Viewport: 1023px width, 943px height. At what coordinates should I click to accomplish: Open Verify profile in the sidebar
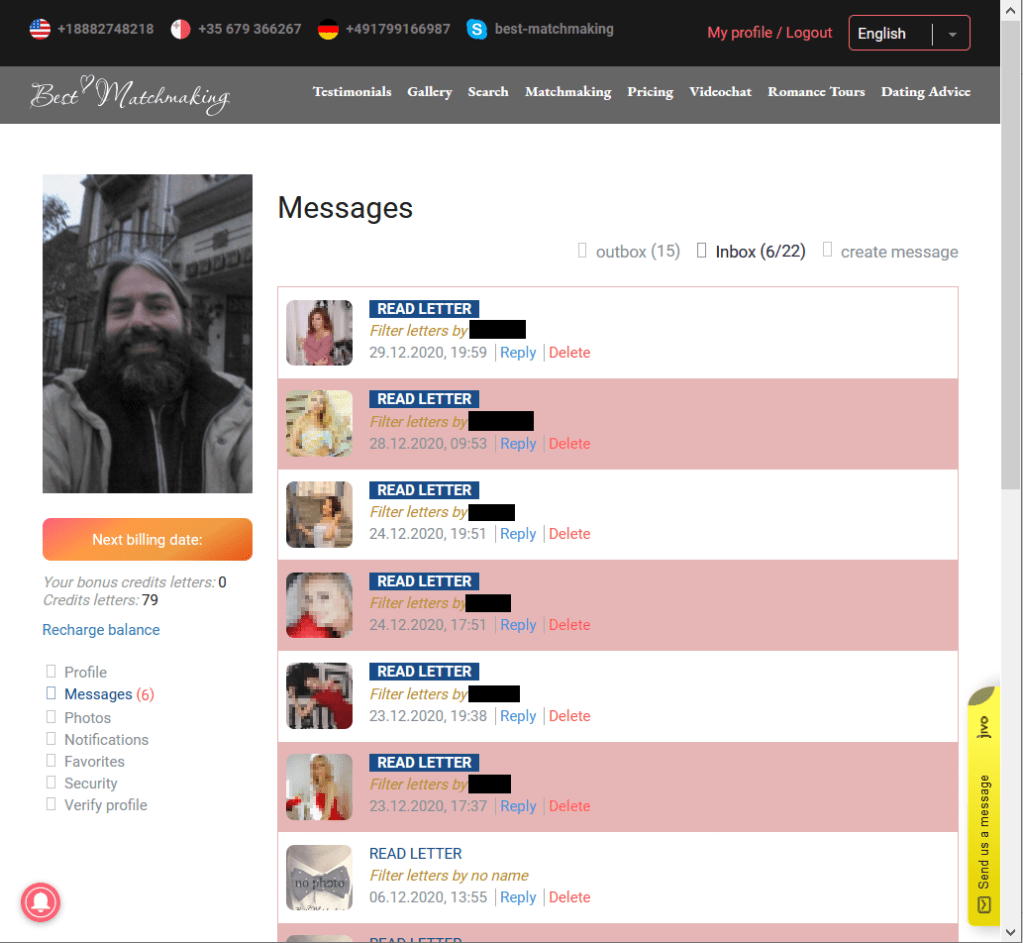point(105,805)
